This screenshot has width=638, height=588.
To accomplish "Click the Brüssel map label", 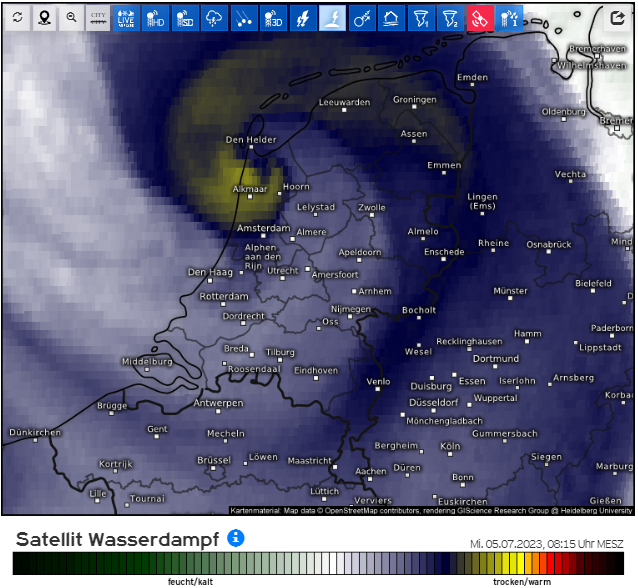I will click(x=214, y=460).
